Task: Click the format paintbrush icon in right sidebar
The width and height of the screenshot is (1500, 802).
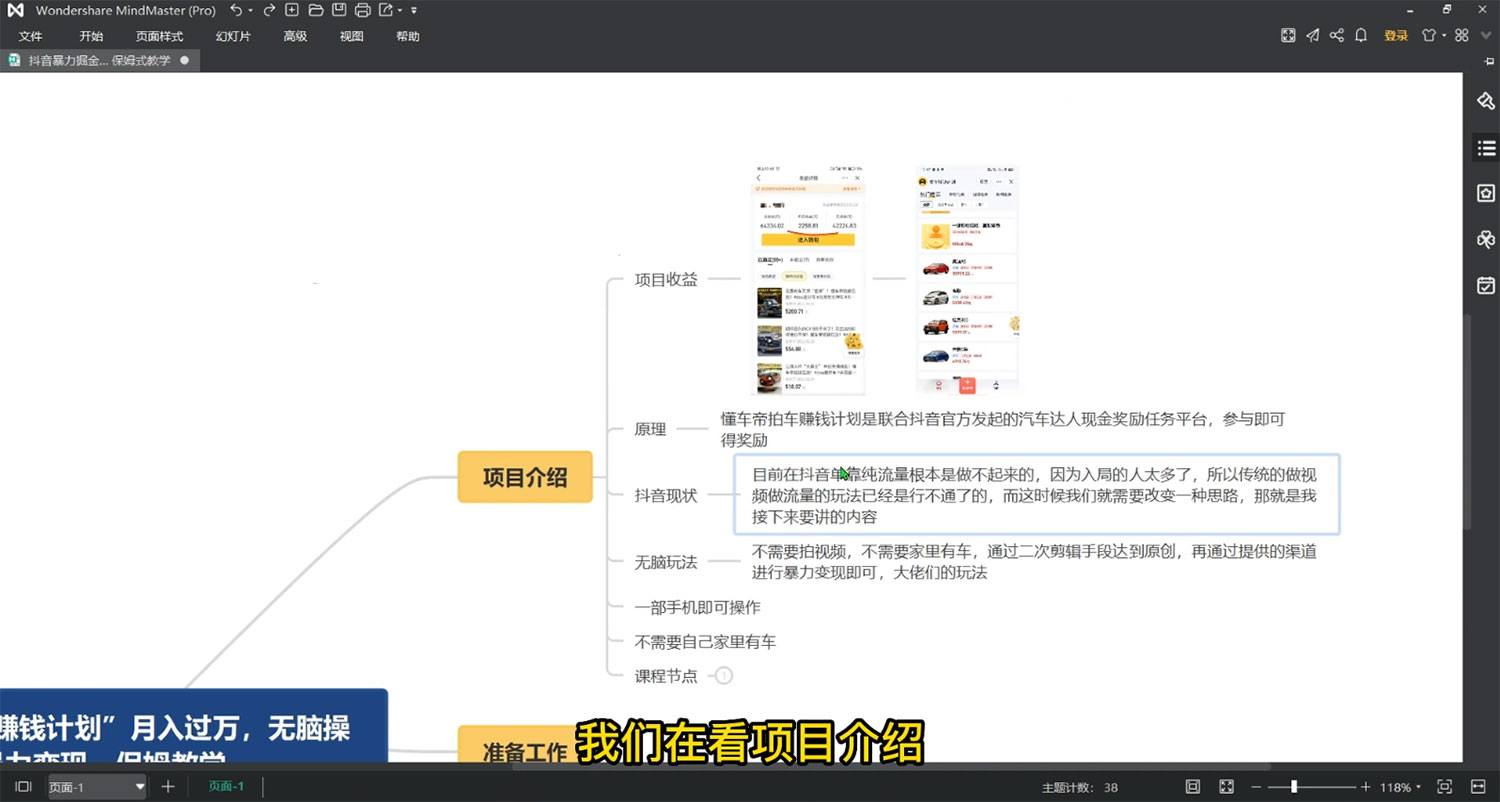Action: (1486, 100)
